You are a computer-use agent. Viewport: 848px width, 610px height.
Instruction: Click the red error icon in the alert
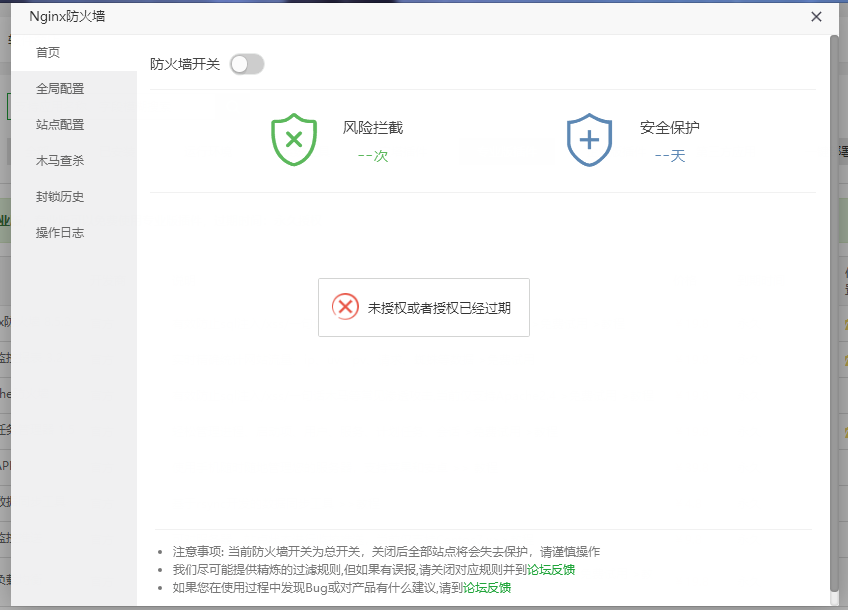[346, 307]
